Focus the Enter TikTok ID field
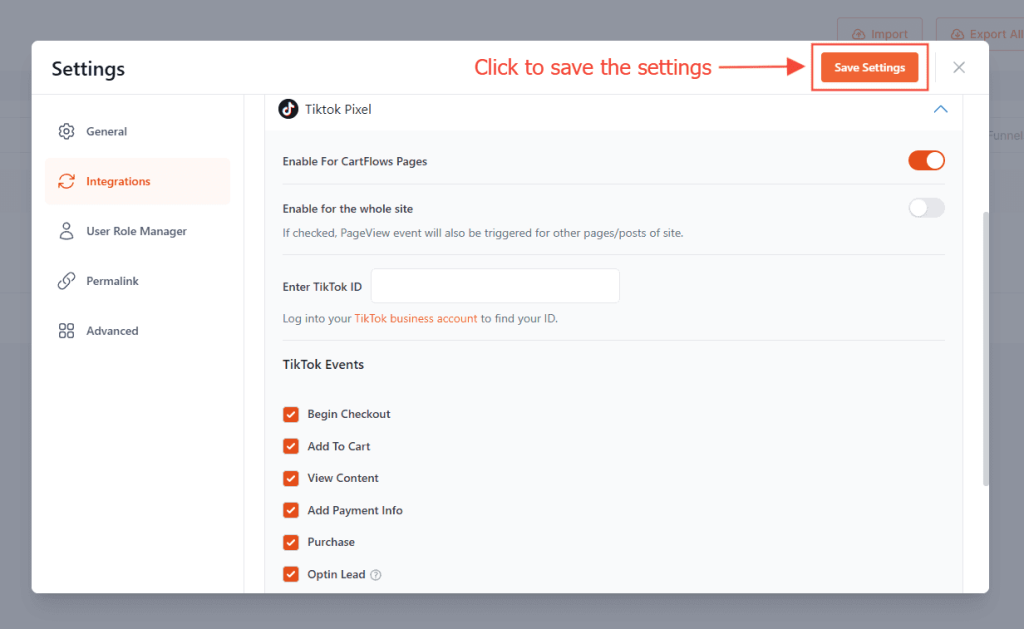Screen dimensions: 1024x629 click(495, 286)
